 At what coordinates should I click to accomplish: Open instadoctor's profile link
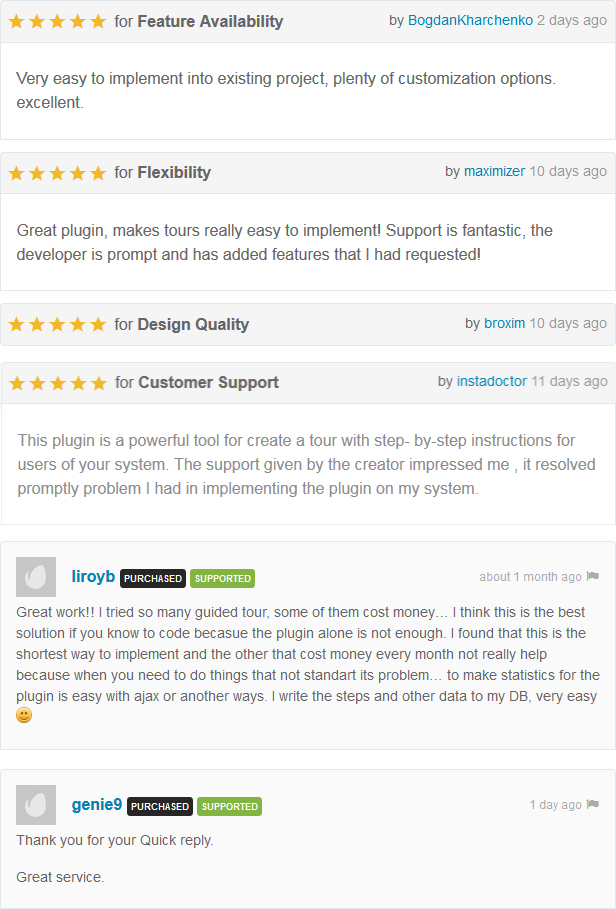click(x=491, y=381)
